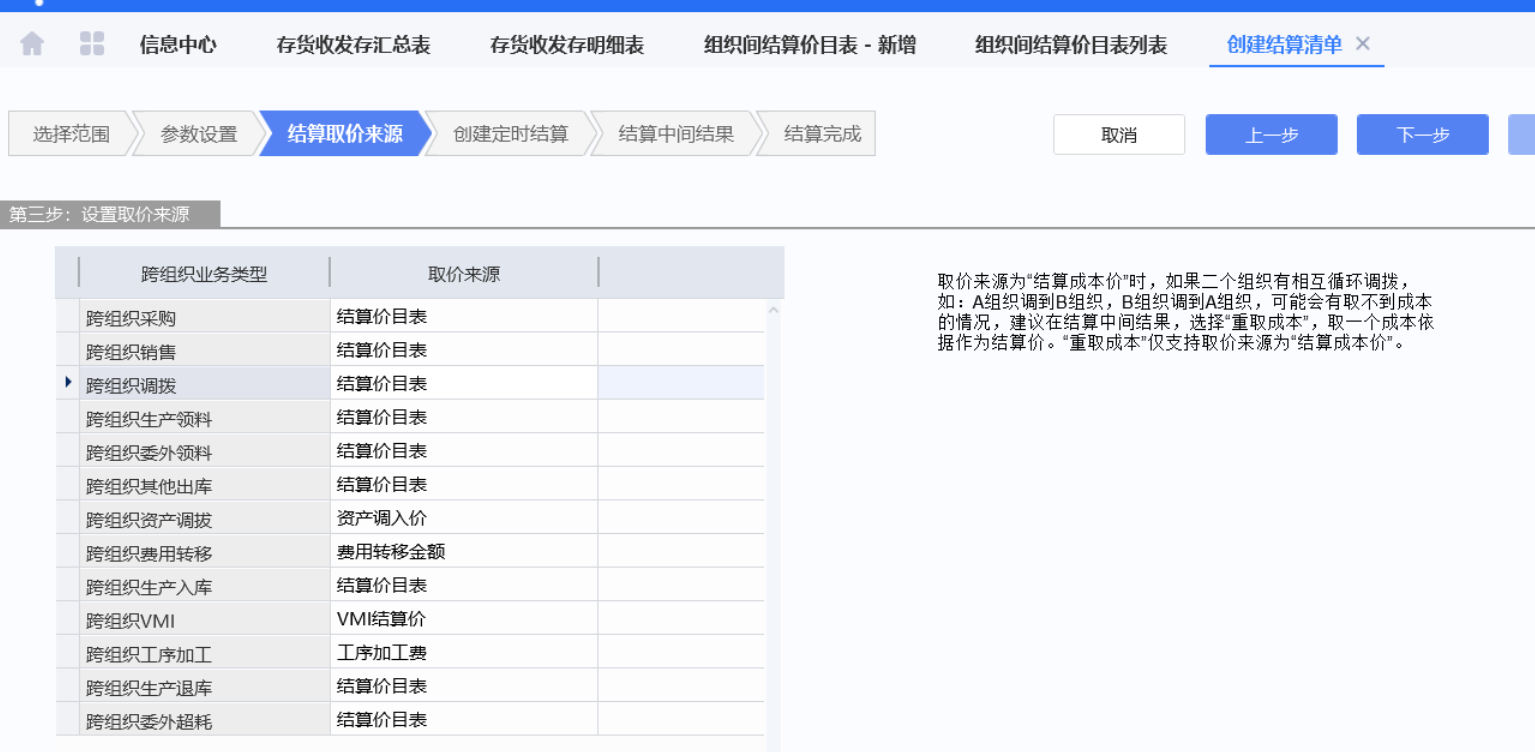The height and width of the screenshot is (752, 1535).
Task: Go to the home page icon
Action: (x=32, y=44)
